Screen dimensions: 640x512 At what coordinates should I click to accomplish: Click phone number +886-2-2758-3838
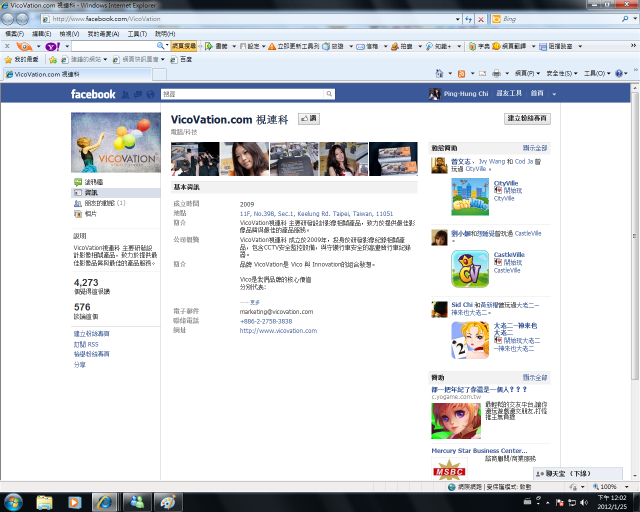[266, 321]
